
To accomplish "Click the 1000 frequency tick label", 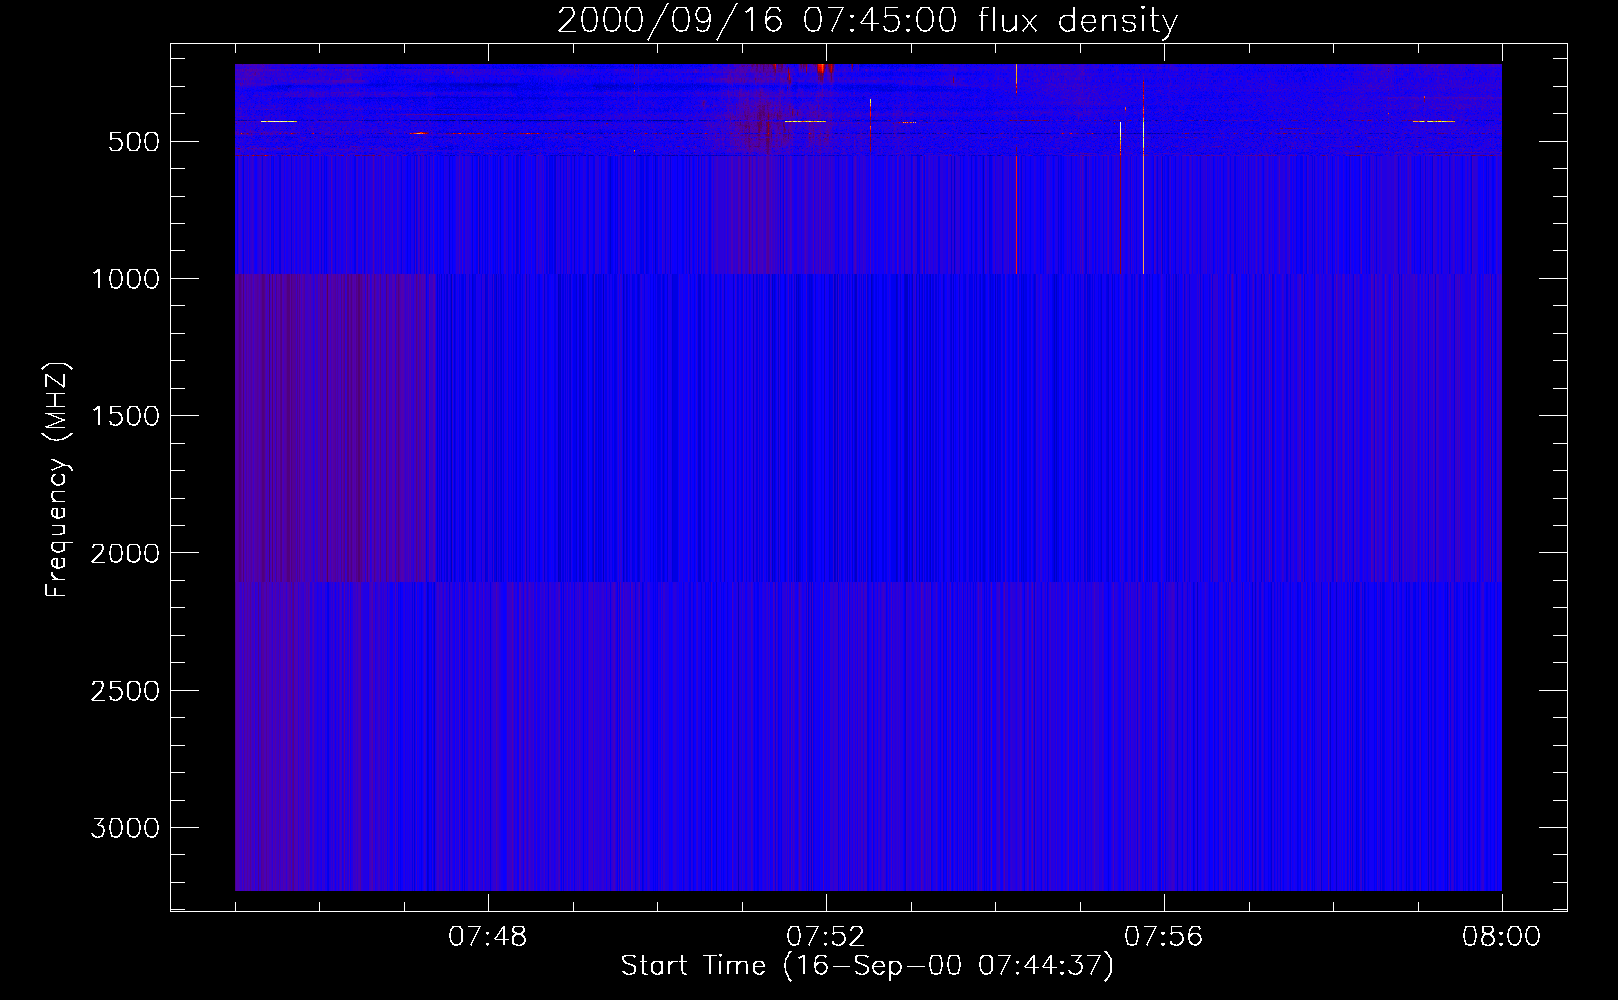I will 125,279.
